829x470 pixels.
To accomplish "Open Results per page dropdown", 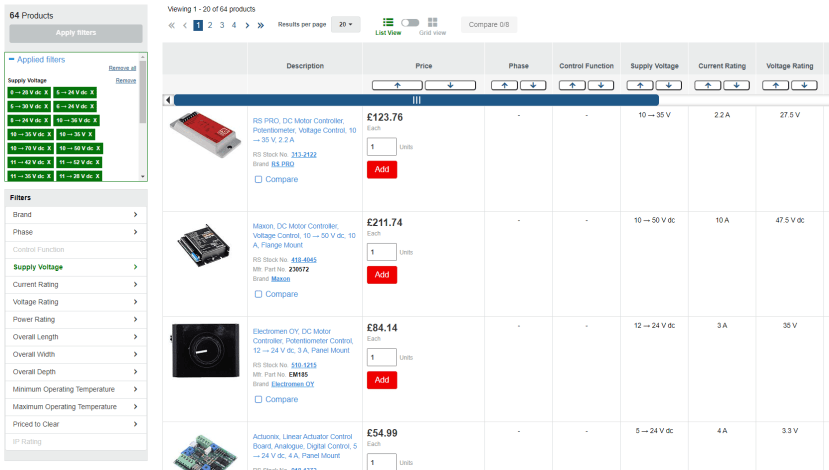I will pyautogui.click(x=346, y=24).
